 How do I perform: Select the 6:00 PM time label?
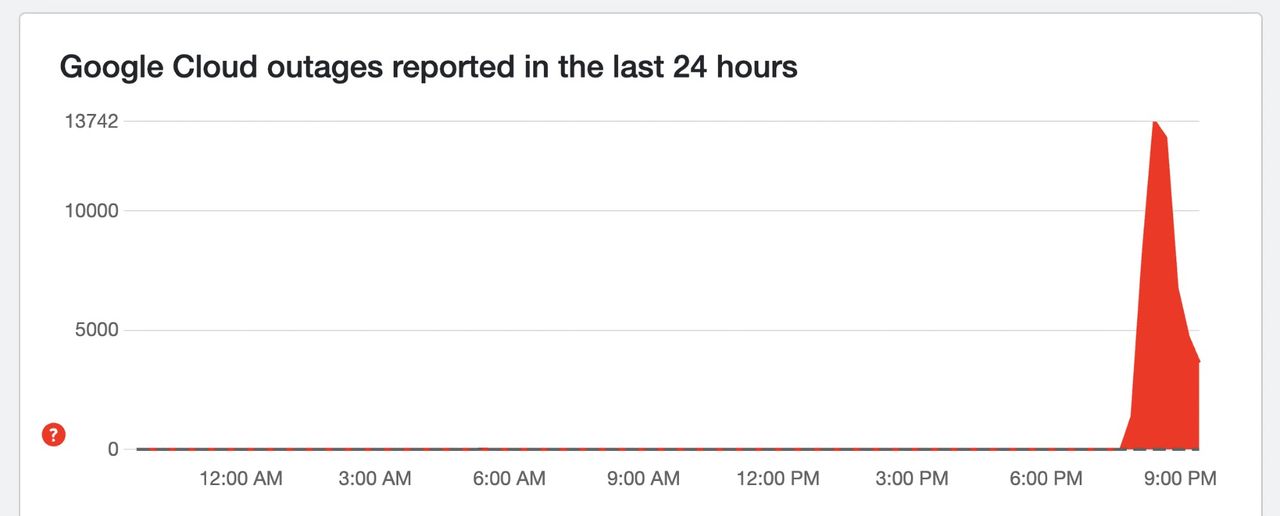[1045, 479]
